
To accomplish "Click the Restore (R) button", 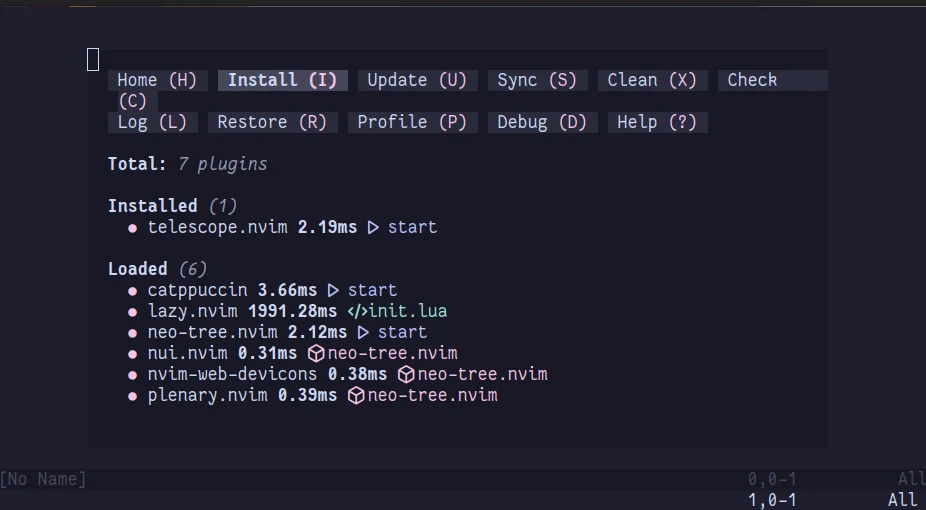I will tap(272, 122).
